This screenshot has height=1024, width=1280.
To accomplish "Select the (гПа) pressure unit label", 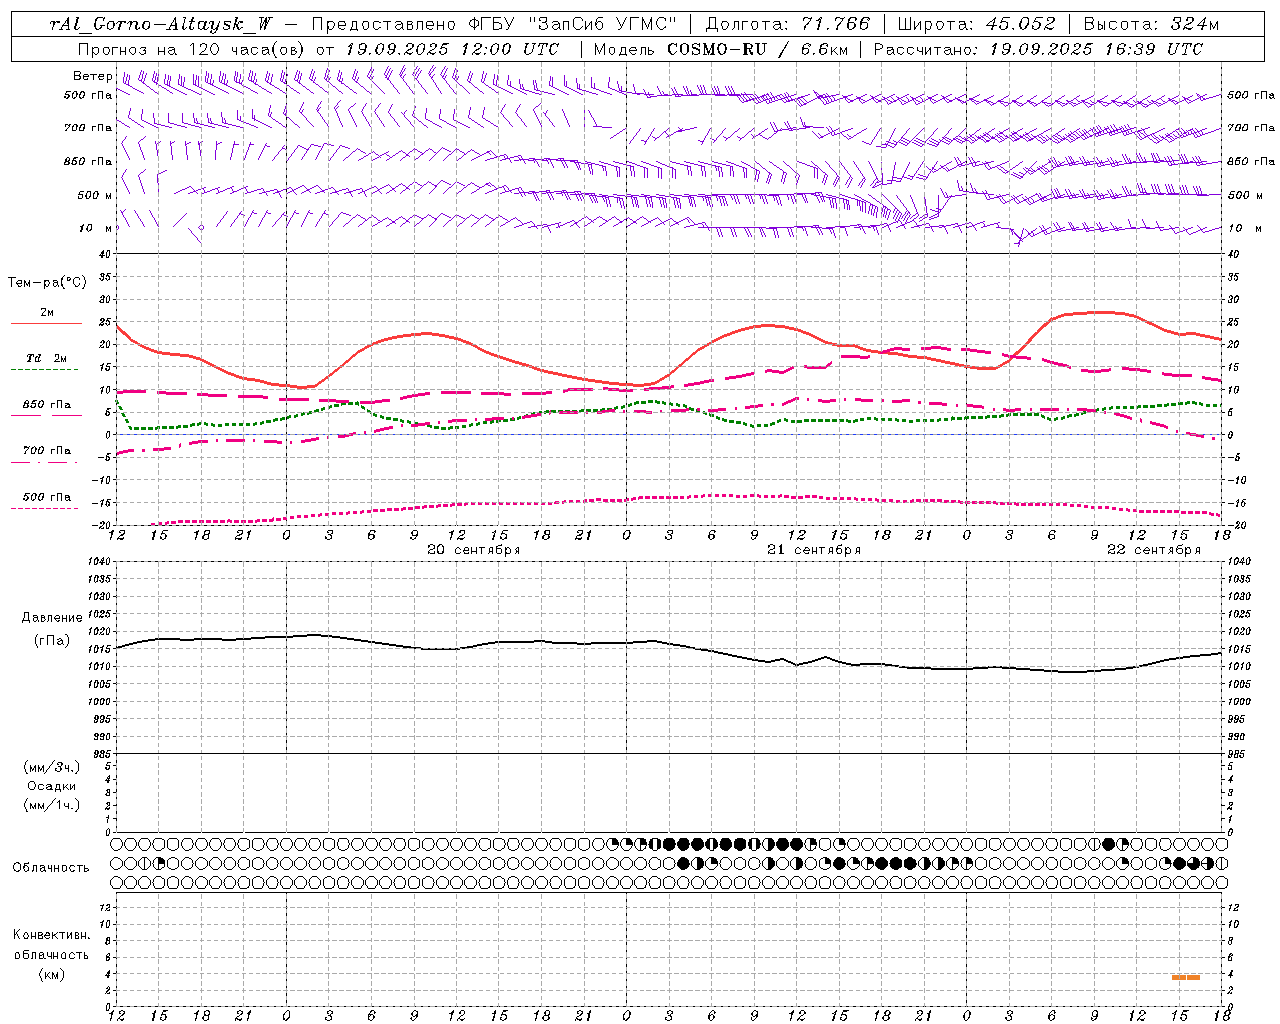I will (x=52, y=641).
